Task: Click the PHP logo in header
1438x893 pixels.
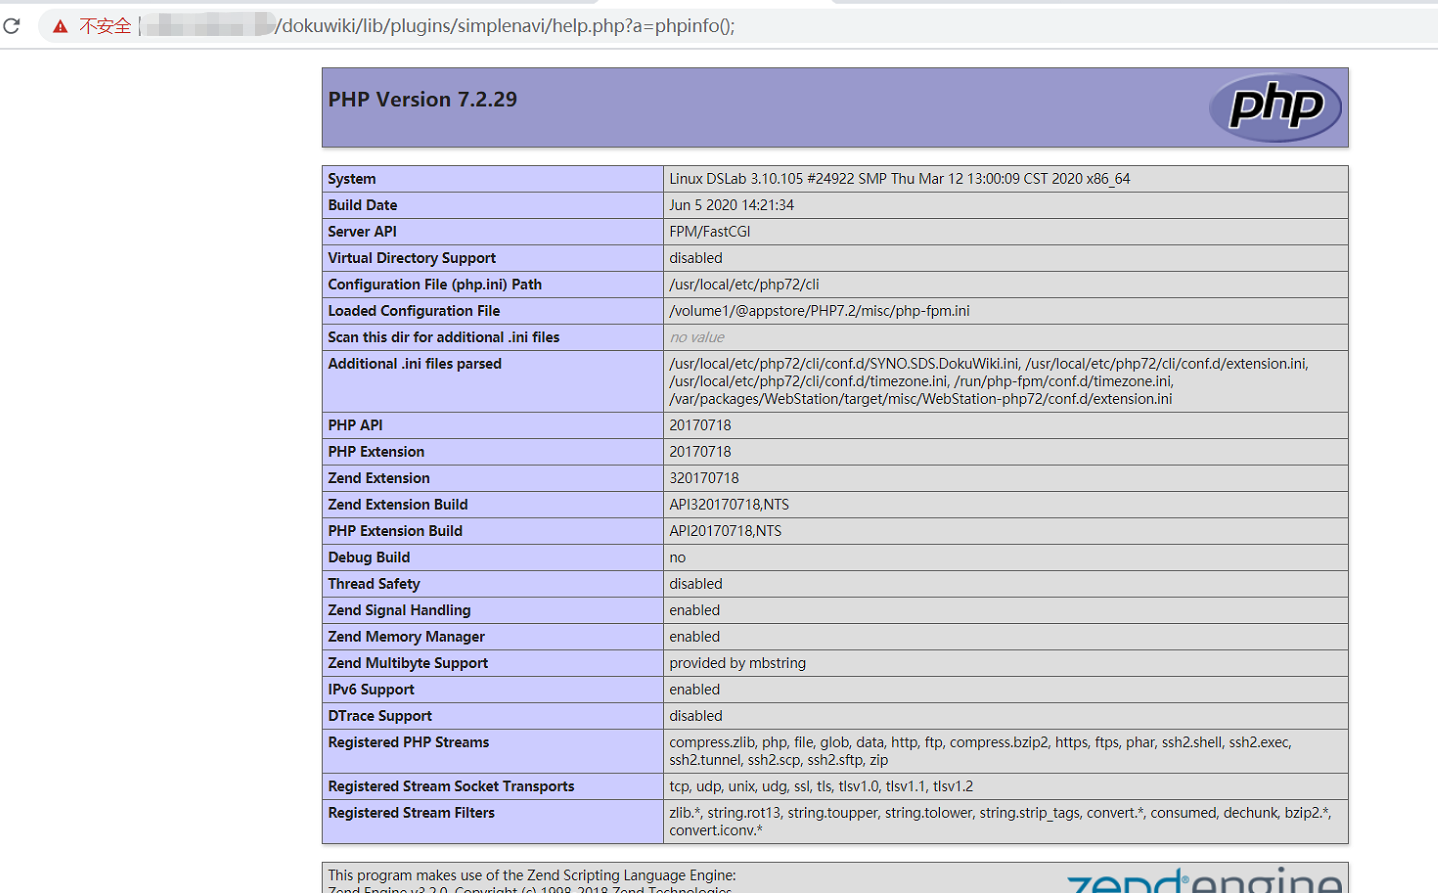Action: 1275,107
